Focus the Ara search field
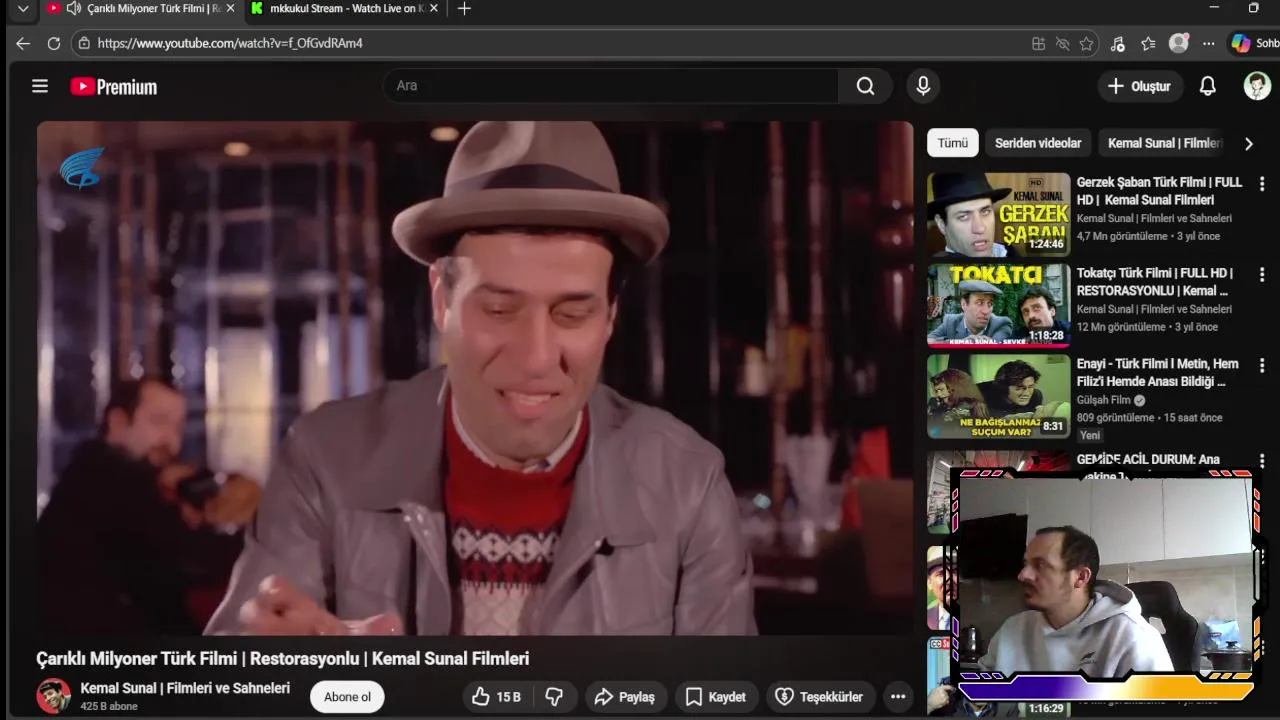This screenshot has height=720, width=1280. click(610, 86)
